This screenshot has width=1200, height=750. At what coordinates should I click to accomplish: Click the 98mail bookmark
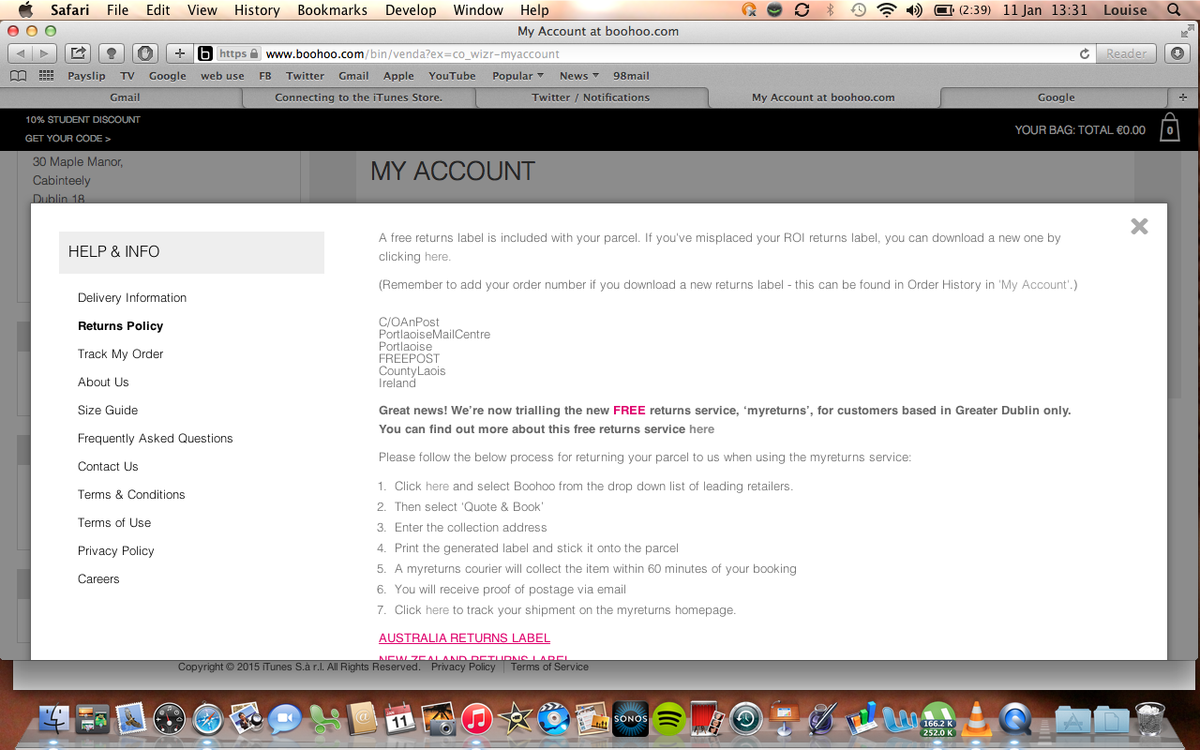631,75
